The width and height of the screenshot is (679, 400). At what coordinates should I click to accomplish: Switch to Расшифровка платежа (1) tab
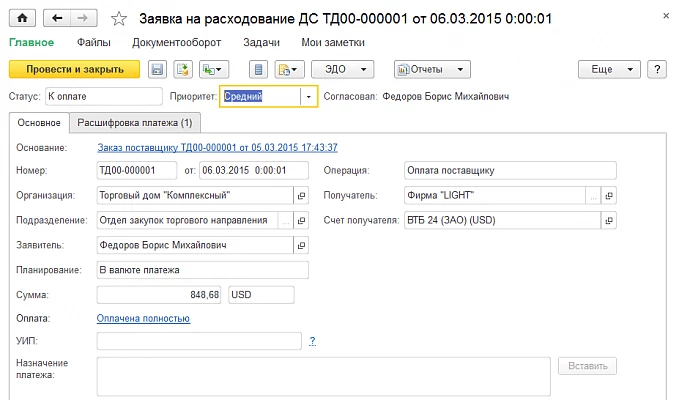point(135,123)
